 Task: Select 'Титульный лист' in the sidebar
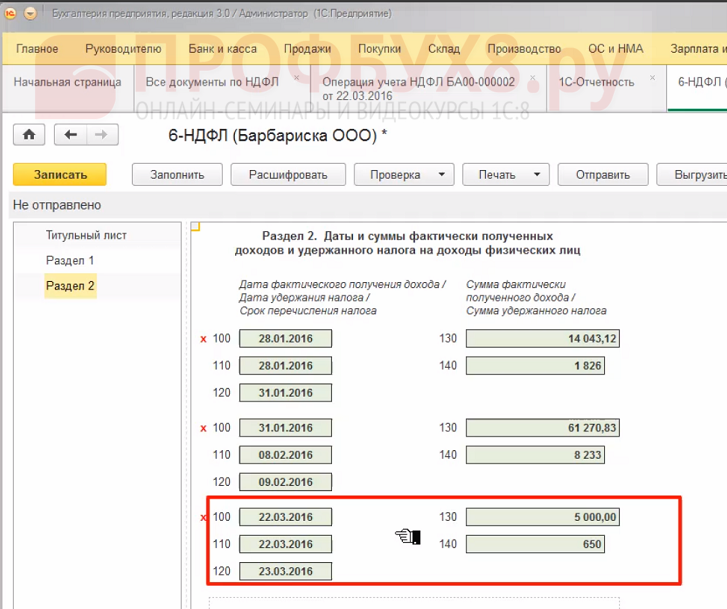(86, 236)
